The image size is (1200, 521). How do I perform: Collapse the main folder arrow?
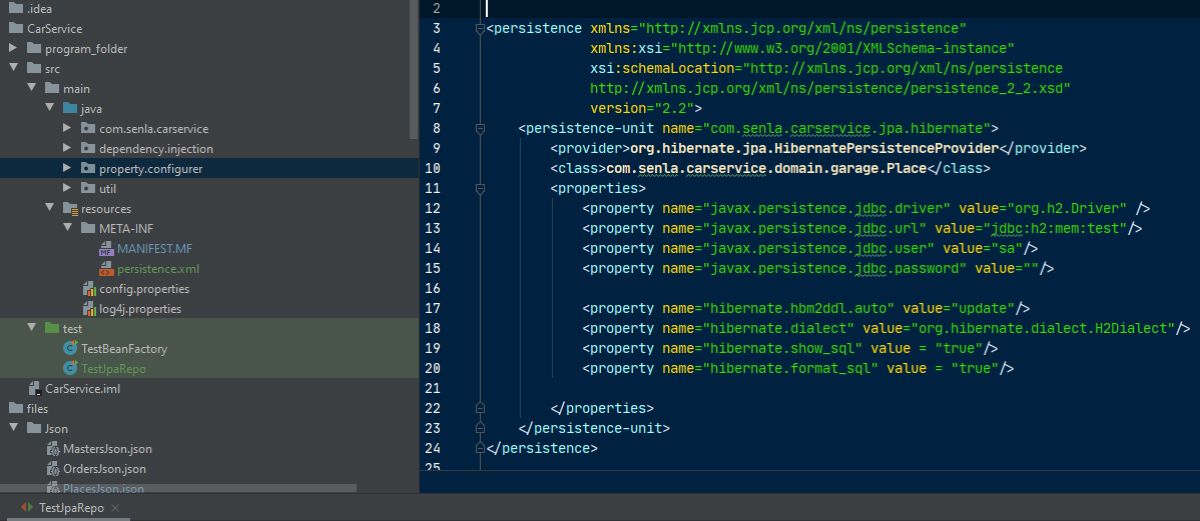point(31,88)
